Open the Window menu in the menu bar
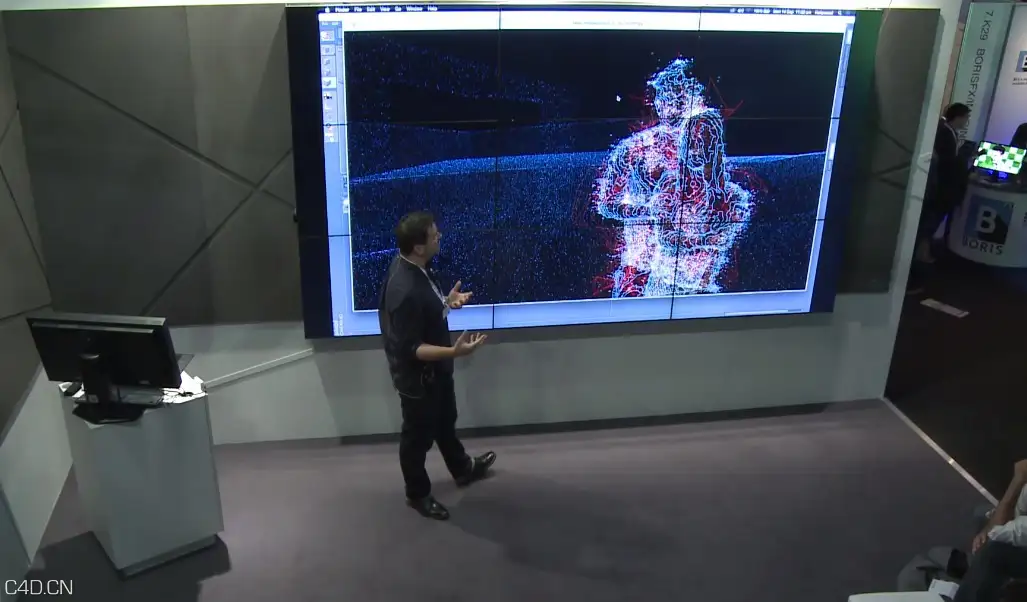This screenshot has width=1027, height=602. (x=415, y=9)
